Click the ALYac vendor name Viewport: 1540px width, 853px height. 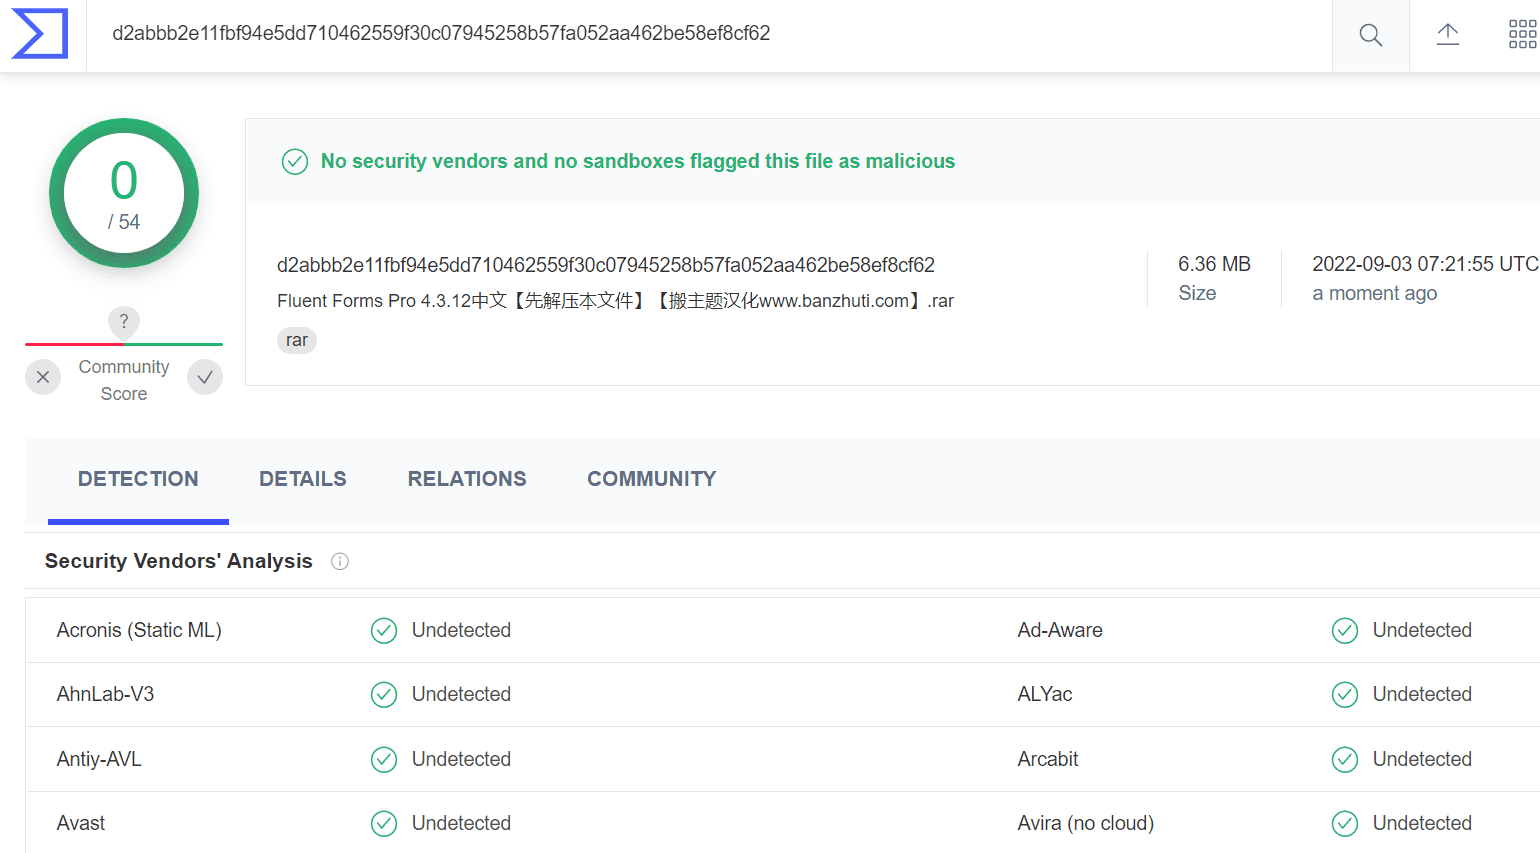pyautogui.click(x=1045, y=694)
